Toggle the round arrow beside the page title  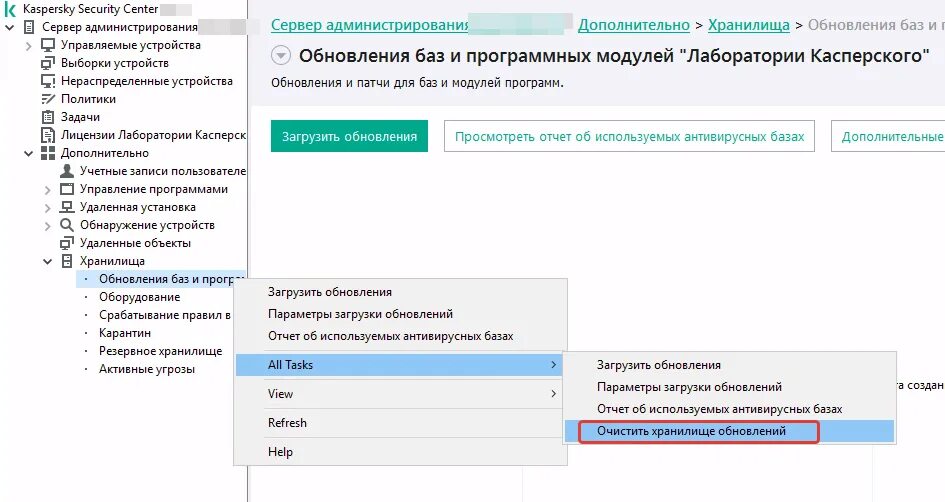click(281, 55)
